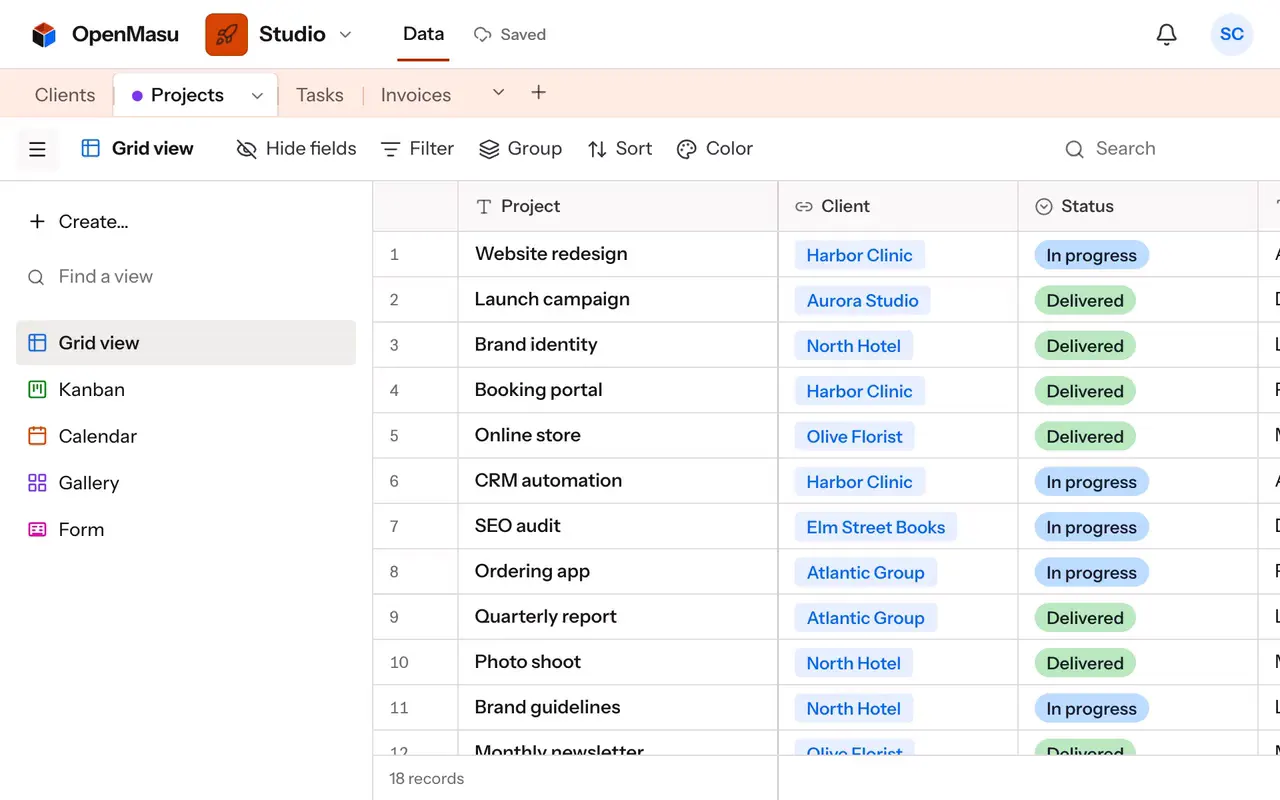This screenshot has height=800, width=1280.
Task: Click the Kanban view icon in sidebar
Action: click(x=37, y=390)
